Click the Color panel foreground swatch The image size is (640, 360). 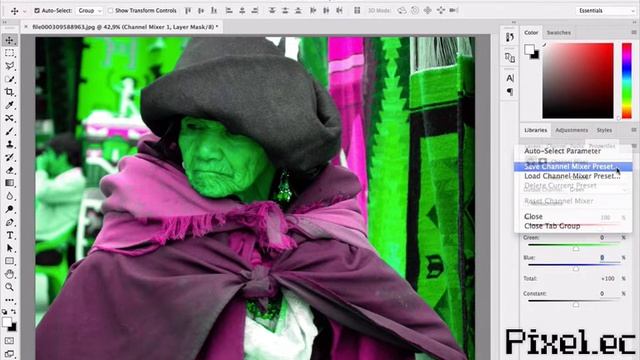point(529,49)
